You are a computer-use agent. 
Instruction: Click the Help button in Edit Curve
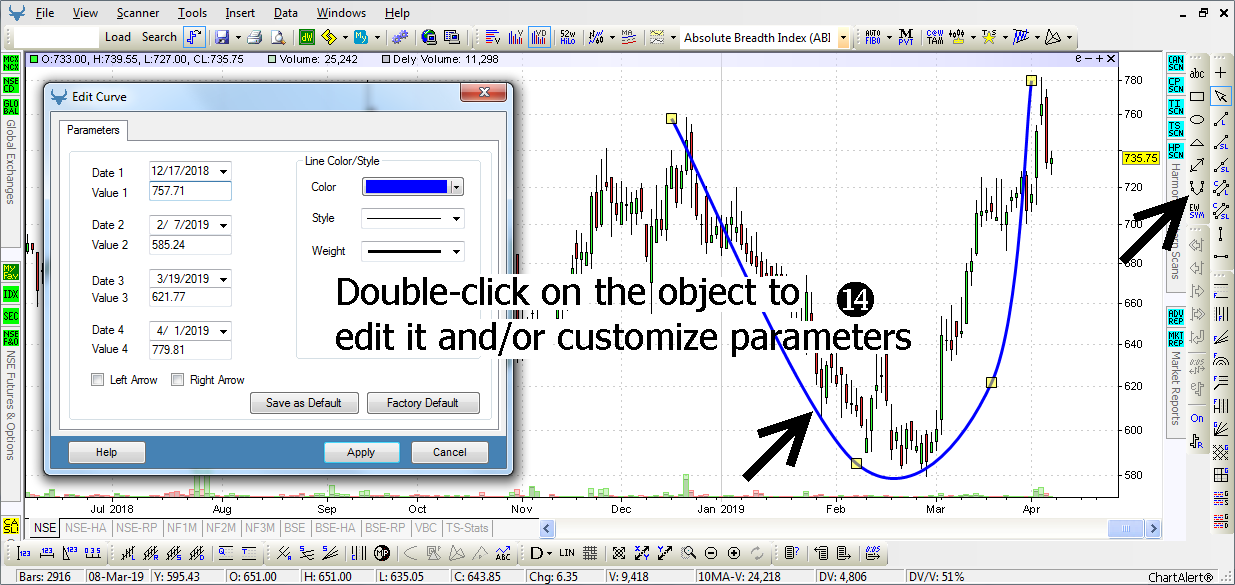(x=107, y=452)
